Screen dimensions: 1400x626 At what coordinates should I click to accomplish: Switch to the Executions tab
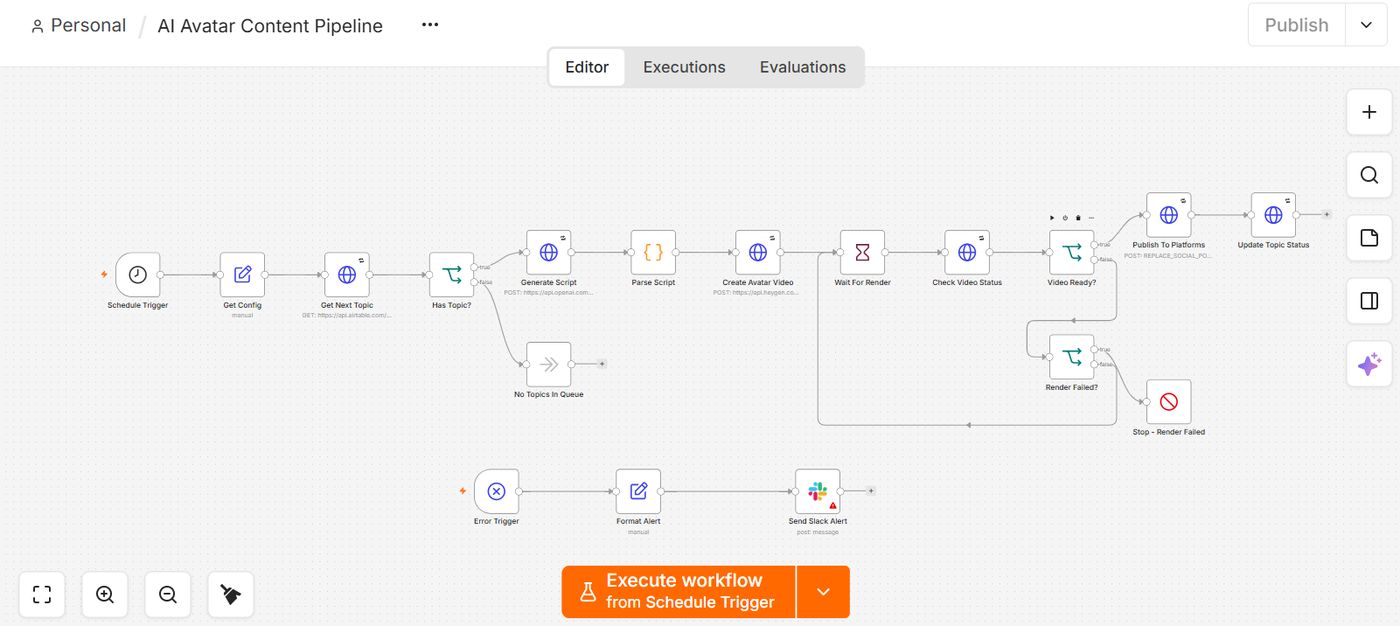pyautogui.click(x=684, y=67)
